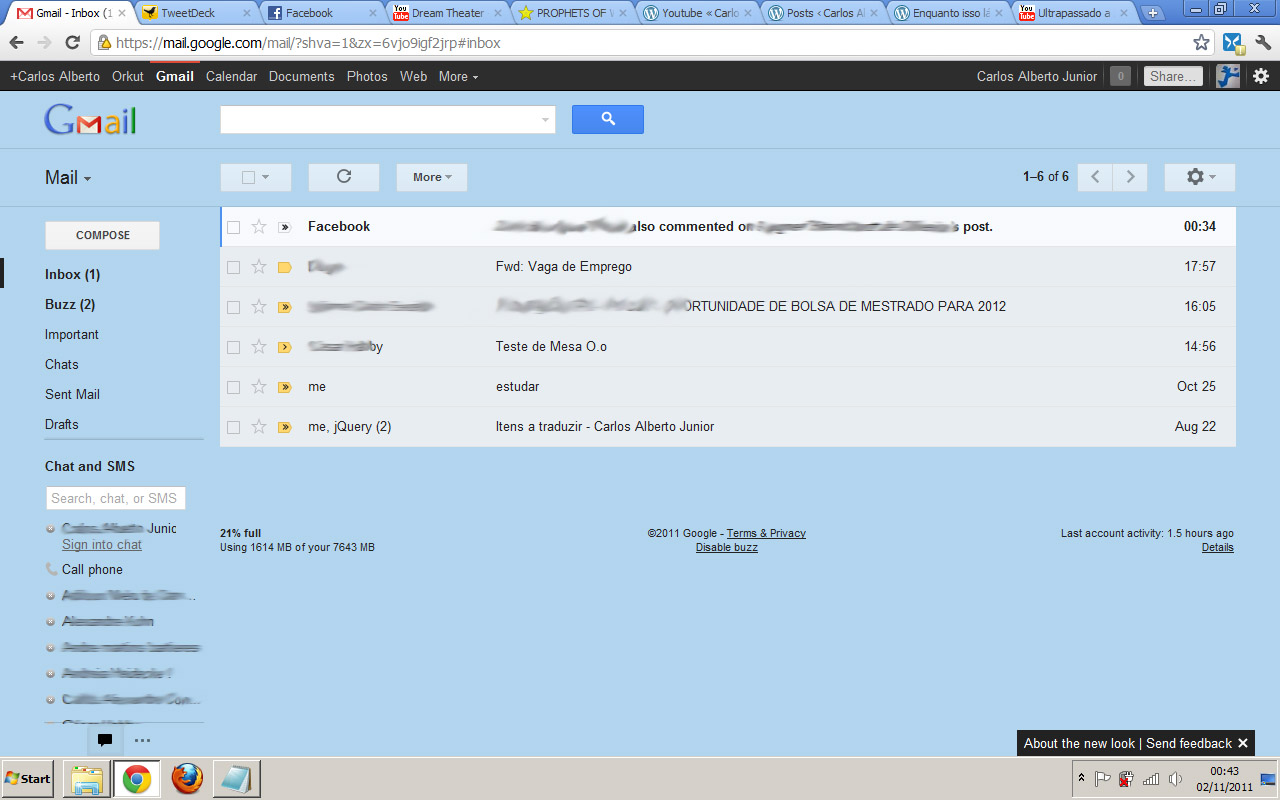Open the More menu in Google bar
This screenshot has height=800, width=1280.
(458, 76)
